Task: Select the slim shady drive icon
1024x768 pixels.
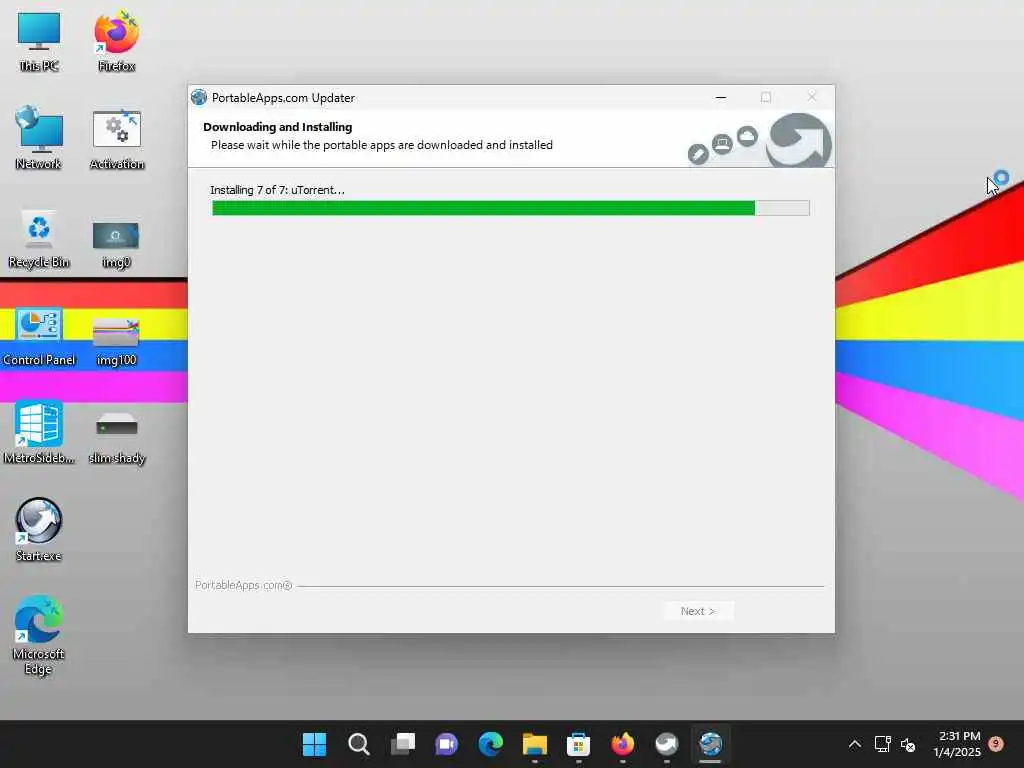Action: point(116,438)
